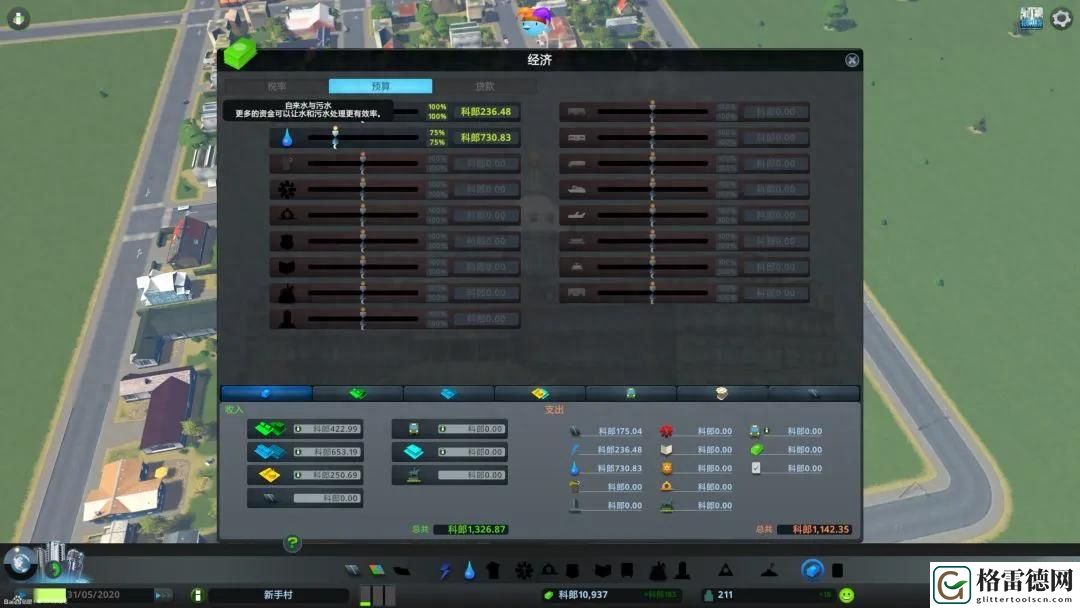Select the blue commercial zone tab

(x=448, y=393)
